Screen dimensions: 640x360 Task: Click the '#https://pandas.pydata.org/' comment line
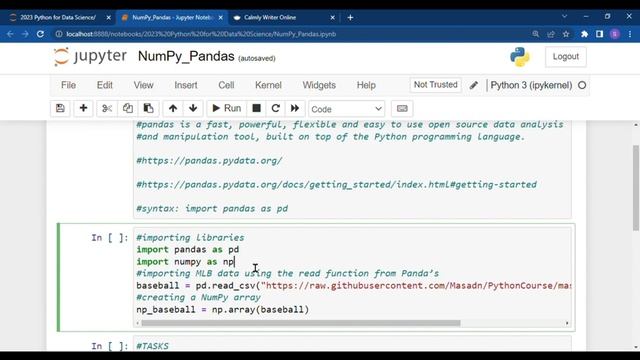[209, 161]
